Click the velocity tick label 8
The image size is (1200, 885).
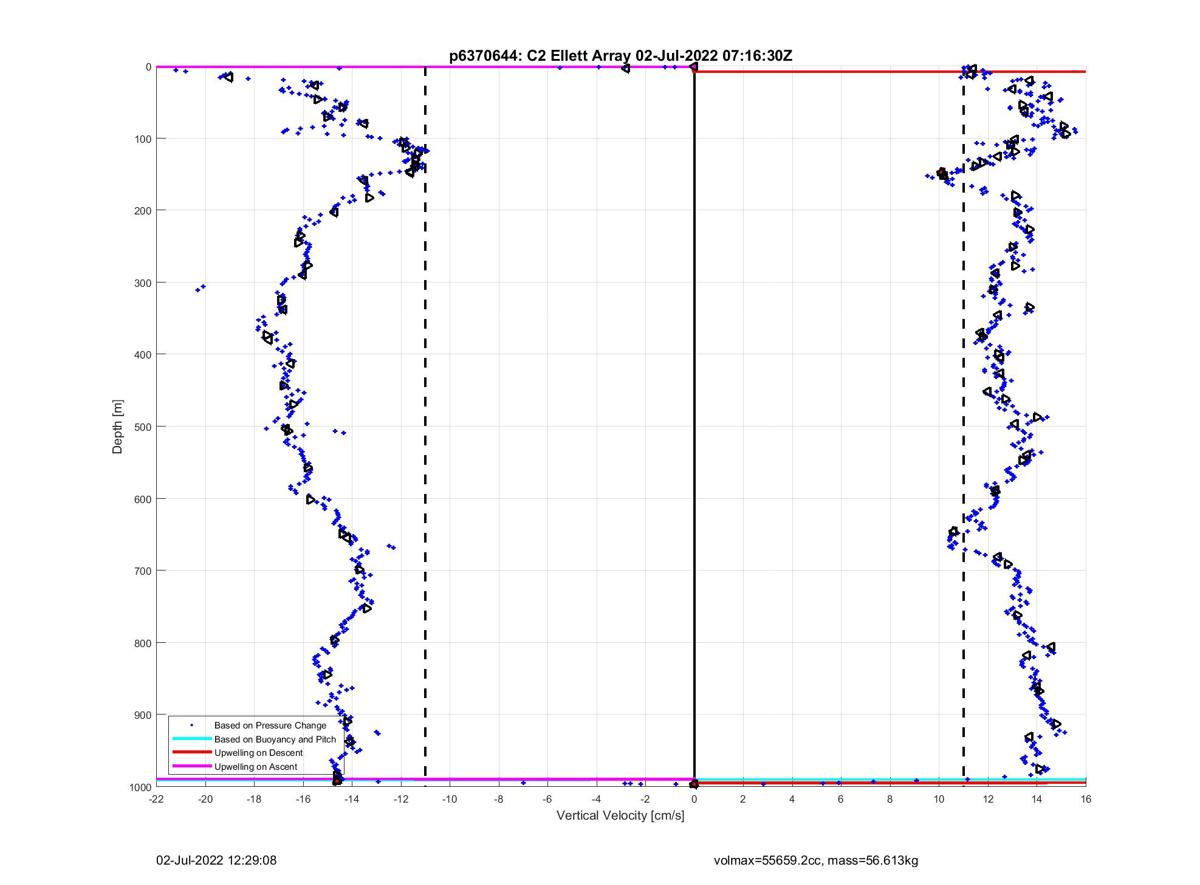(x=890, y=800)
